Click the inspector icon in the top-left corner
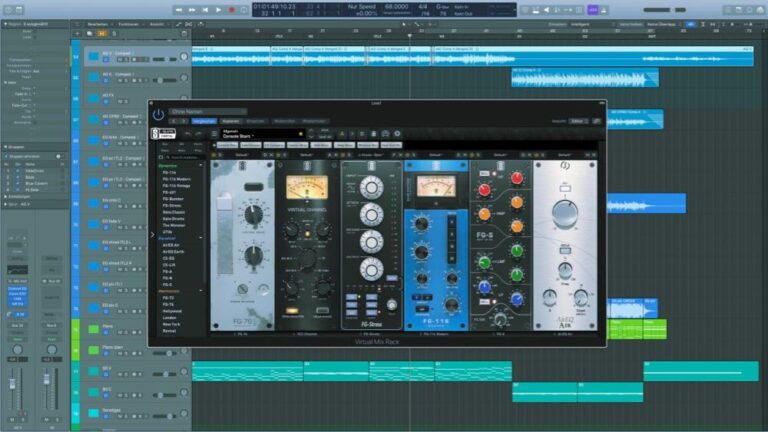 [x=19, y=10]
